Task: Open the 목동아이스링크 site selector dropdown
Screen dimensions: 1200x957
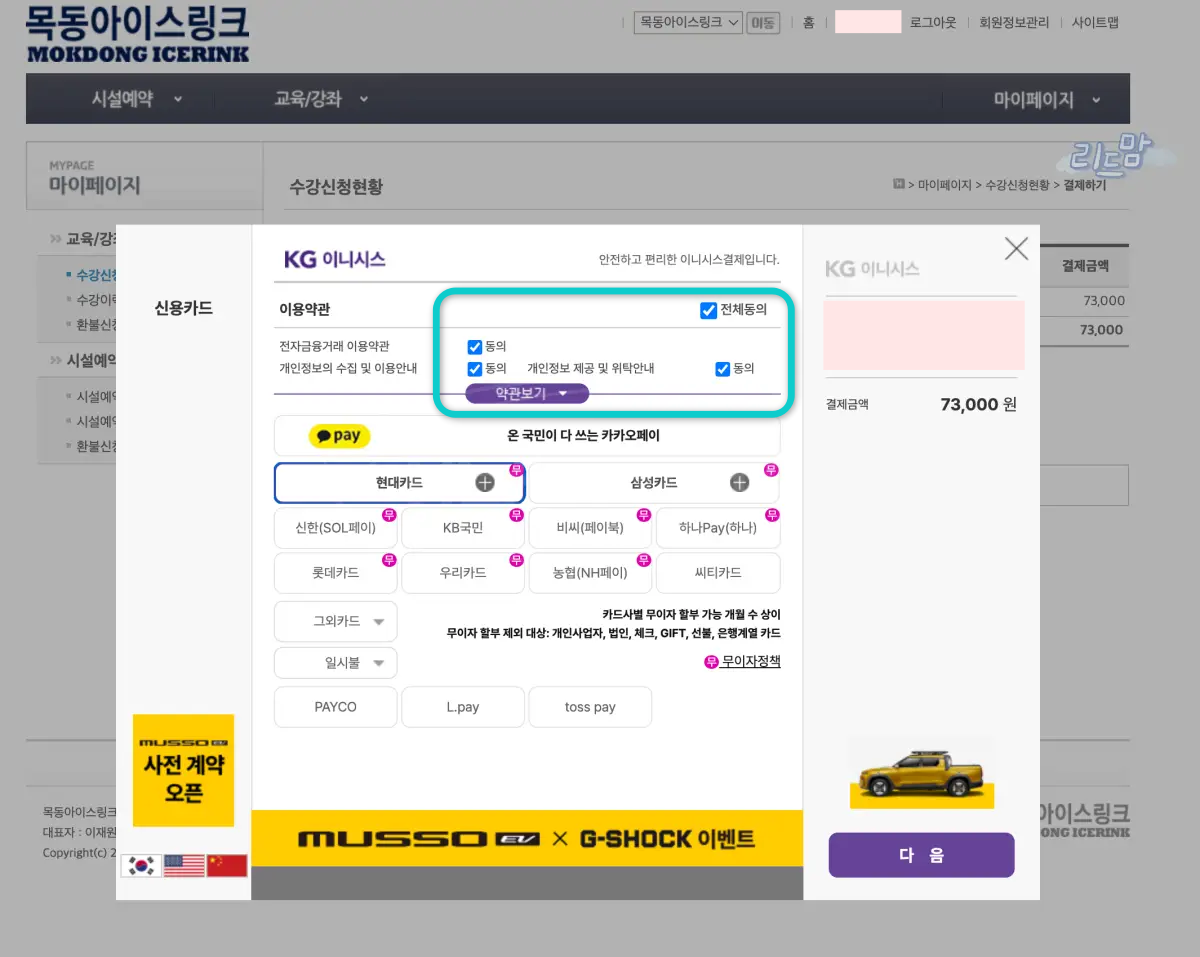Action: point(688,22)
